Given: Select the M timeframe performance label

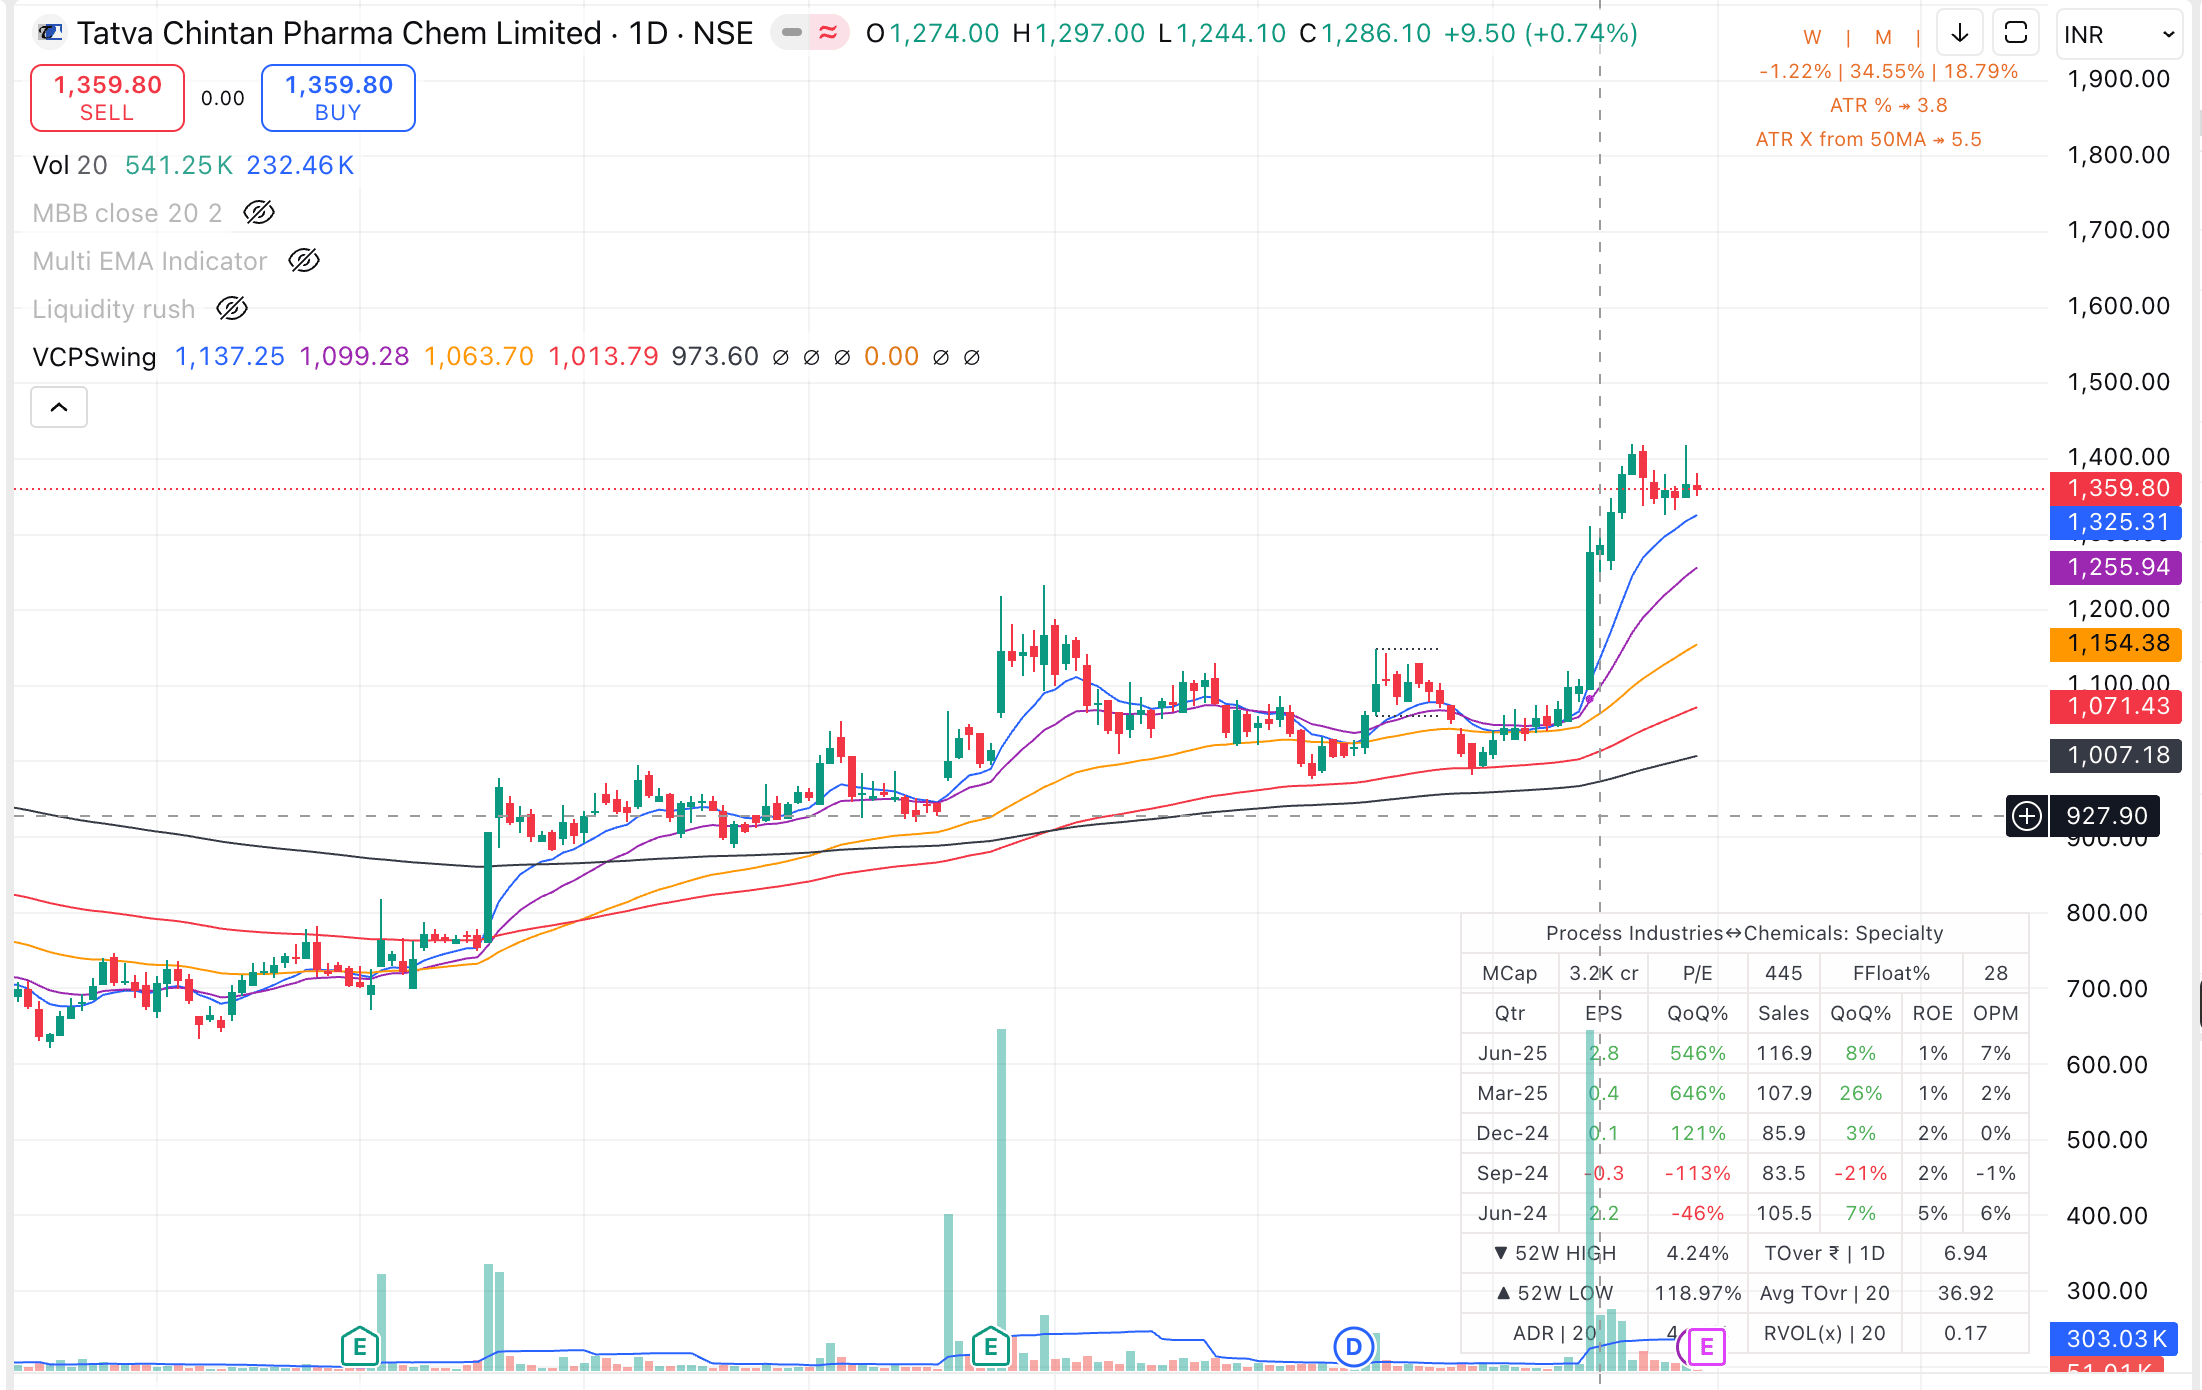Looking at the screenshot, I should tap(1883, 37).
